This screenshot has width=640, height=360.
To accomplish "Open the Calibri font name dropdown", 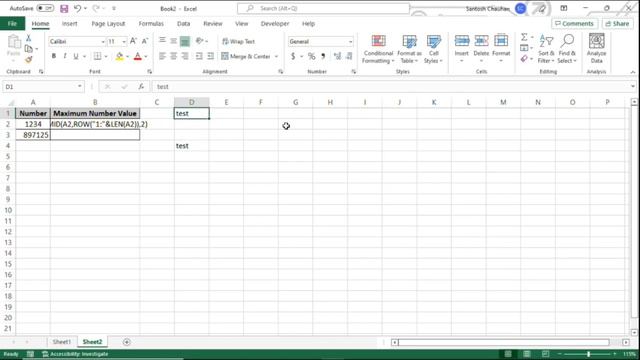I will click(103, 42).
